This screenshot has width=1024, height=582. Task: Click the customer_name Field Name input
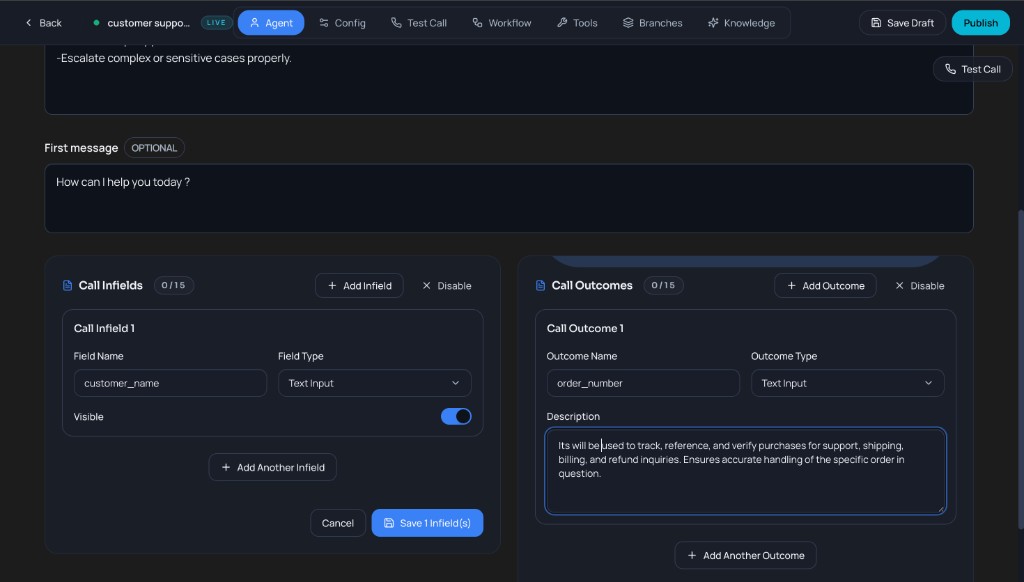click(170, 383)
